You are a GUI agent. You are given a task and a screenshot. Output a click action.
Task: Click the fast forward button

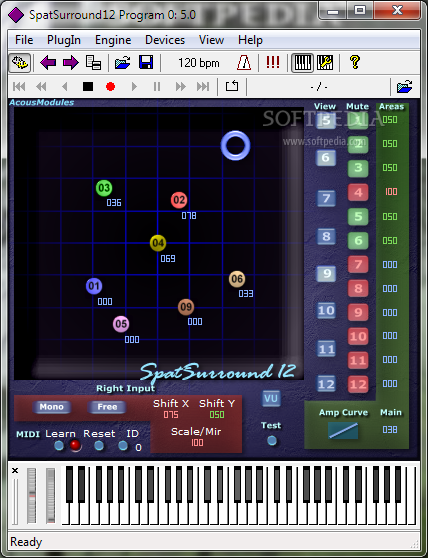coord(180,86)
